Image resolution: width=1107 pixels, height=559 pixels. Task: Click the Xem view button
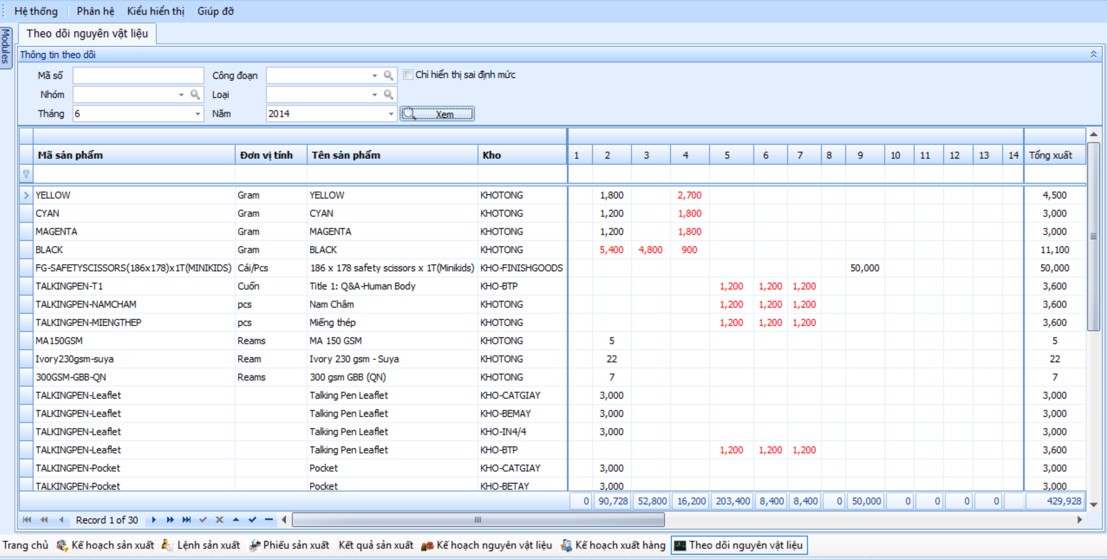point(437,114)
